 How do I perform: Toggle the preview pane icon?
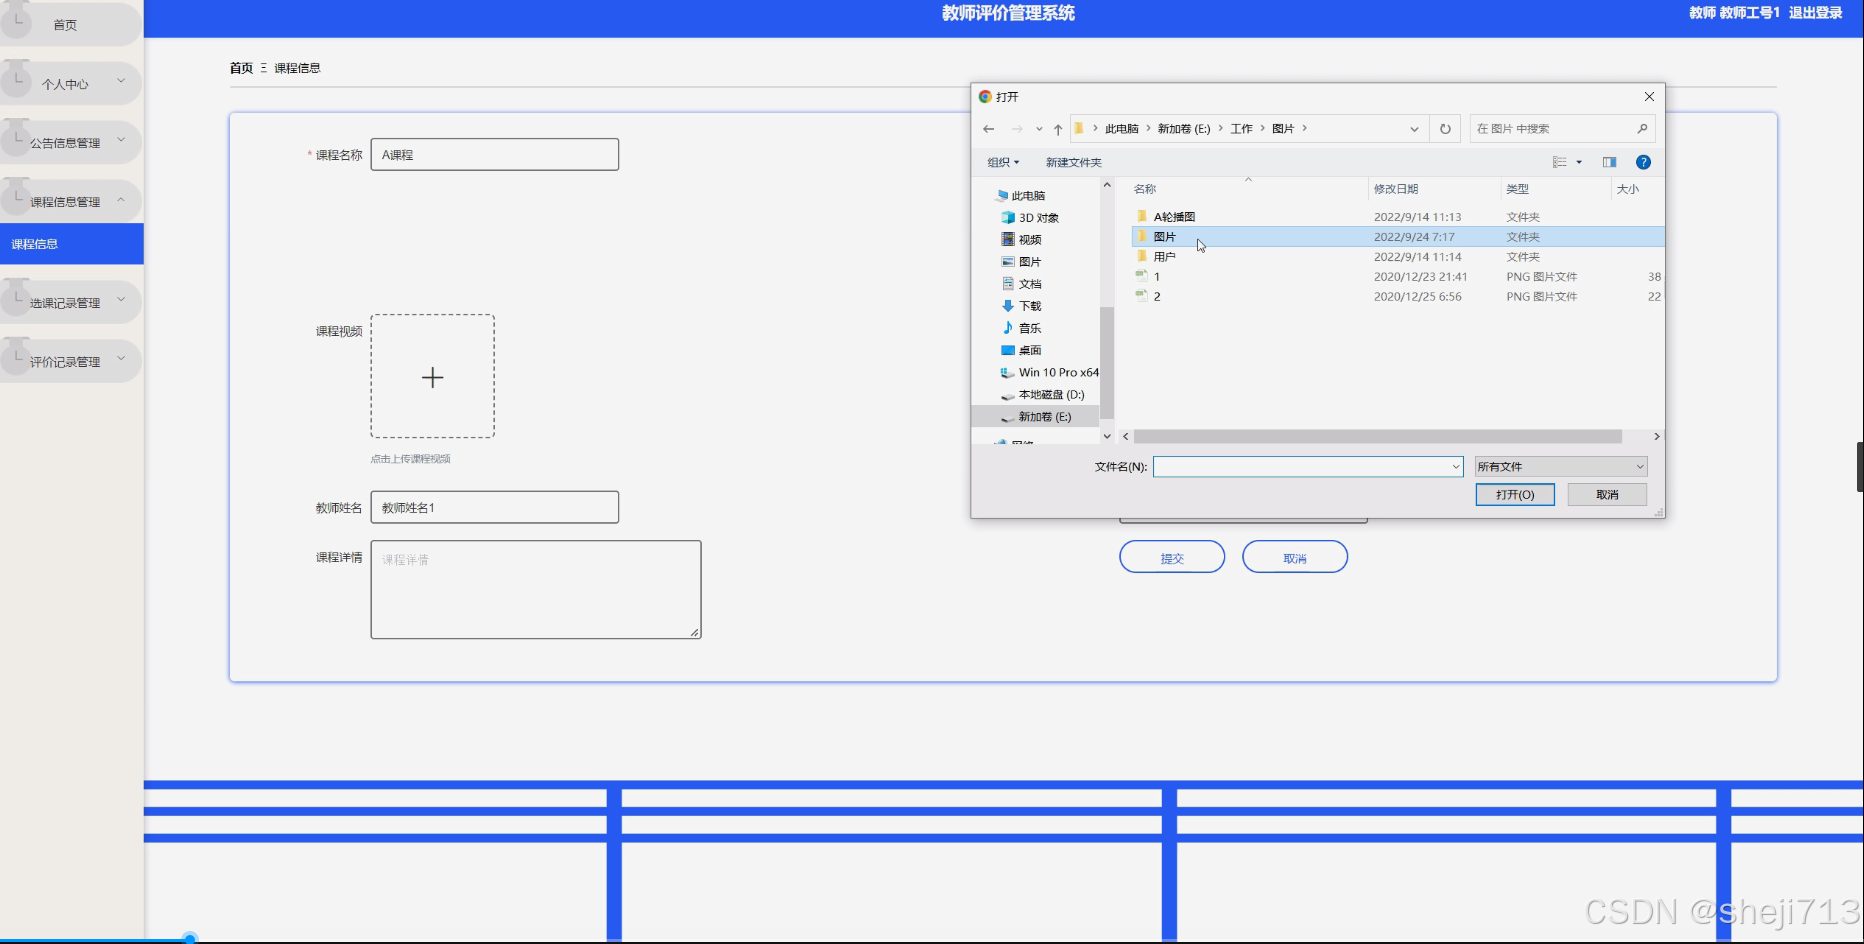(1609, 162)
